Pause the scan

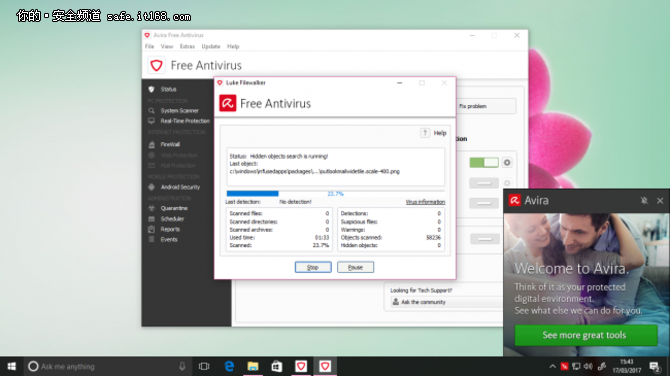pos(355,267)
